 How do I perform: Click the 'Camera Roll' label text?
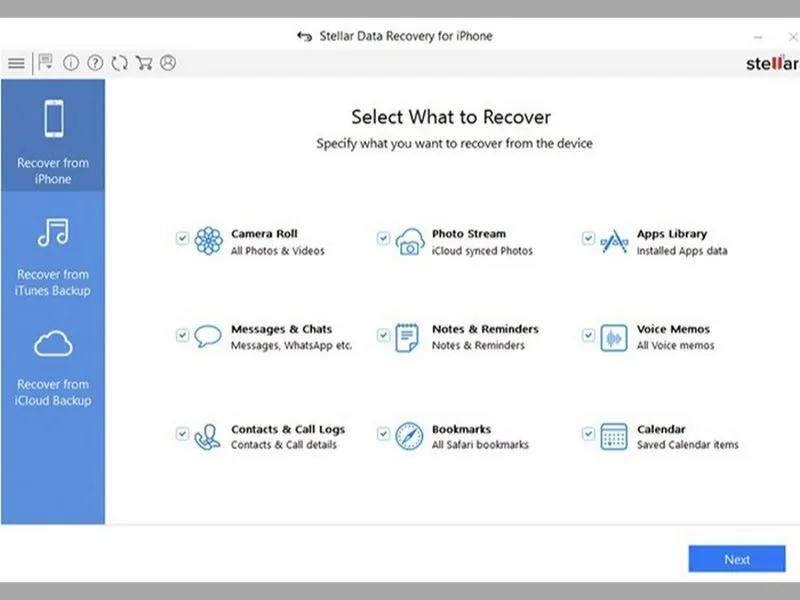click(x=264, y=234)
